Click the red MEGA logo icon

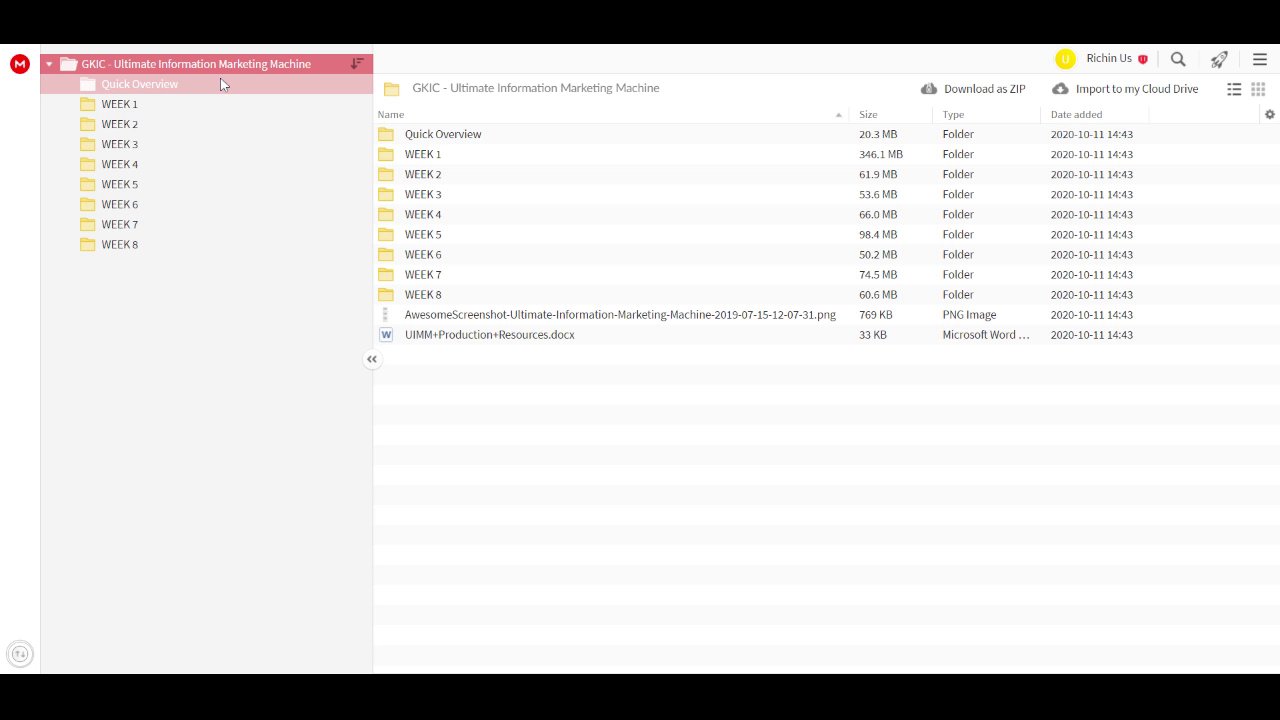click(x=19, y=64)
